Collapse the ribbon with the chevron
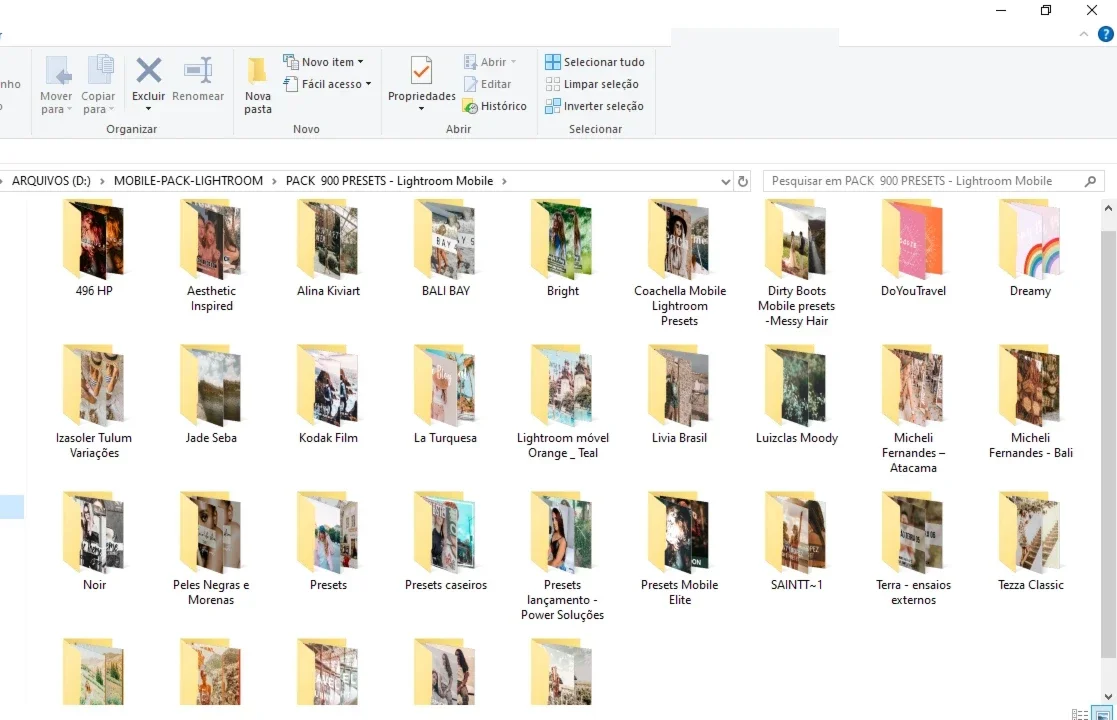1117x720 pixels. coord(1084,33)
